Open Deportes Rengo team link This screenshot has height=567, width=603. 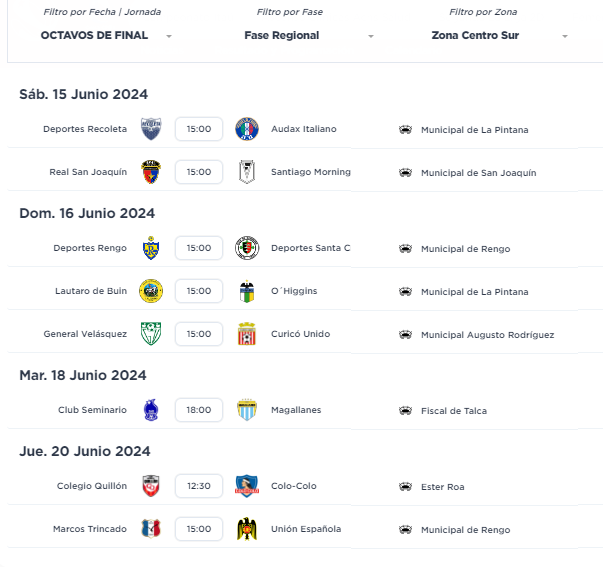90,248
